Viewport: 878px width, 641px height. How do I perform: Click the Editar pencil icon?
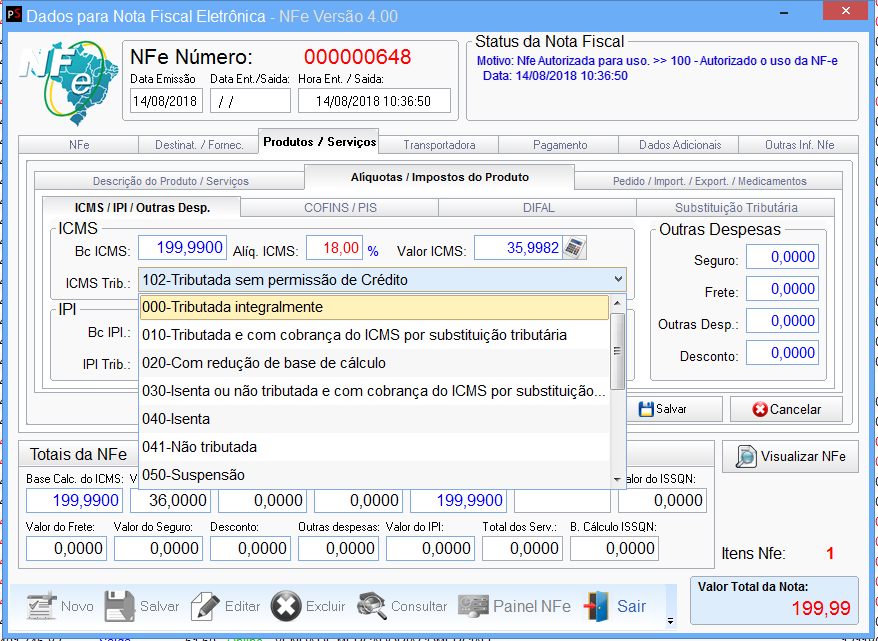205,606
